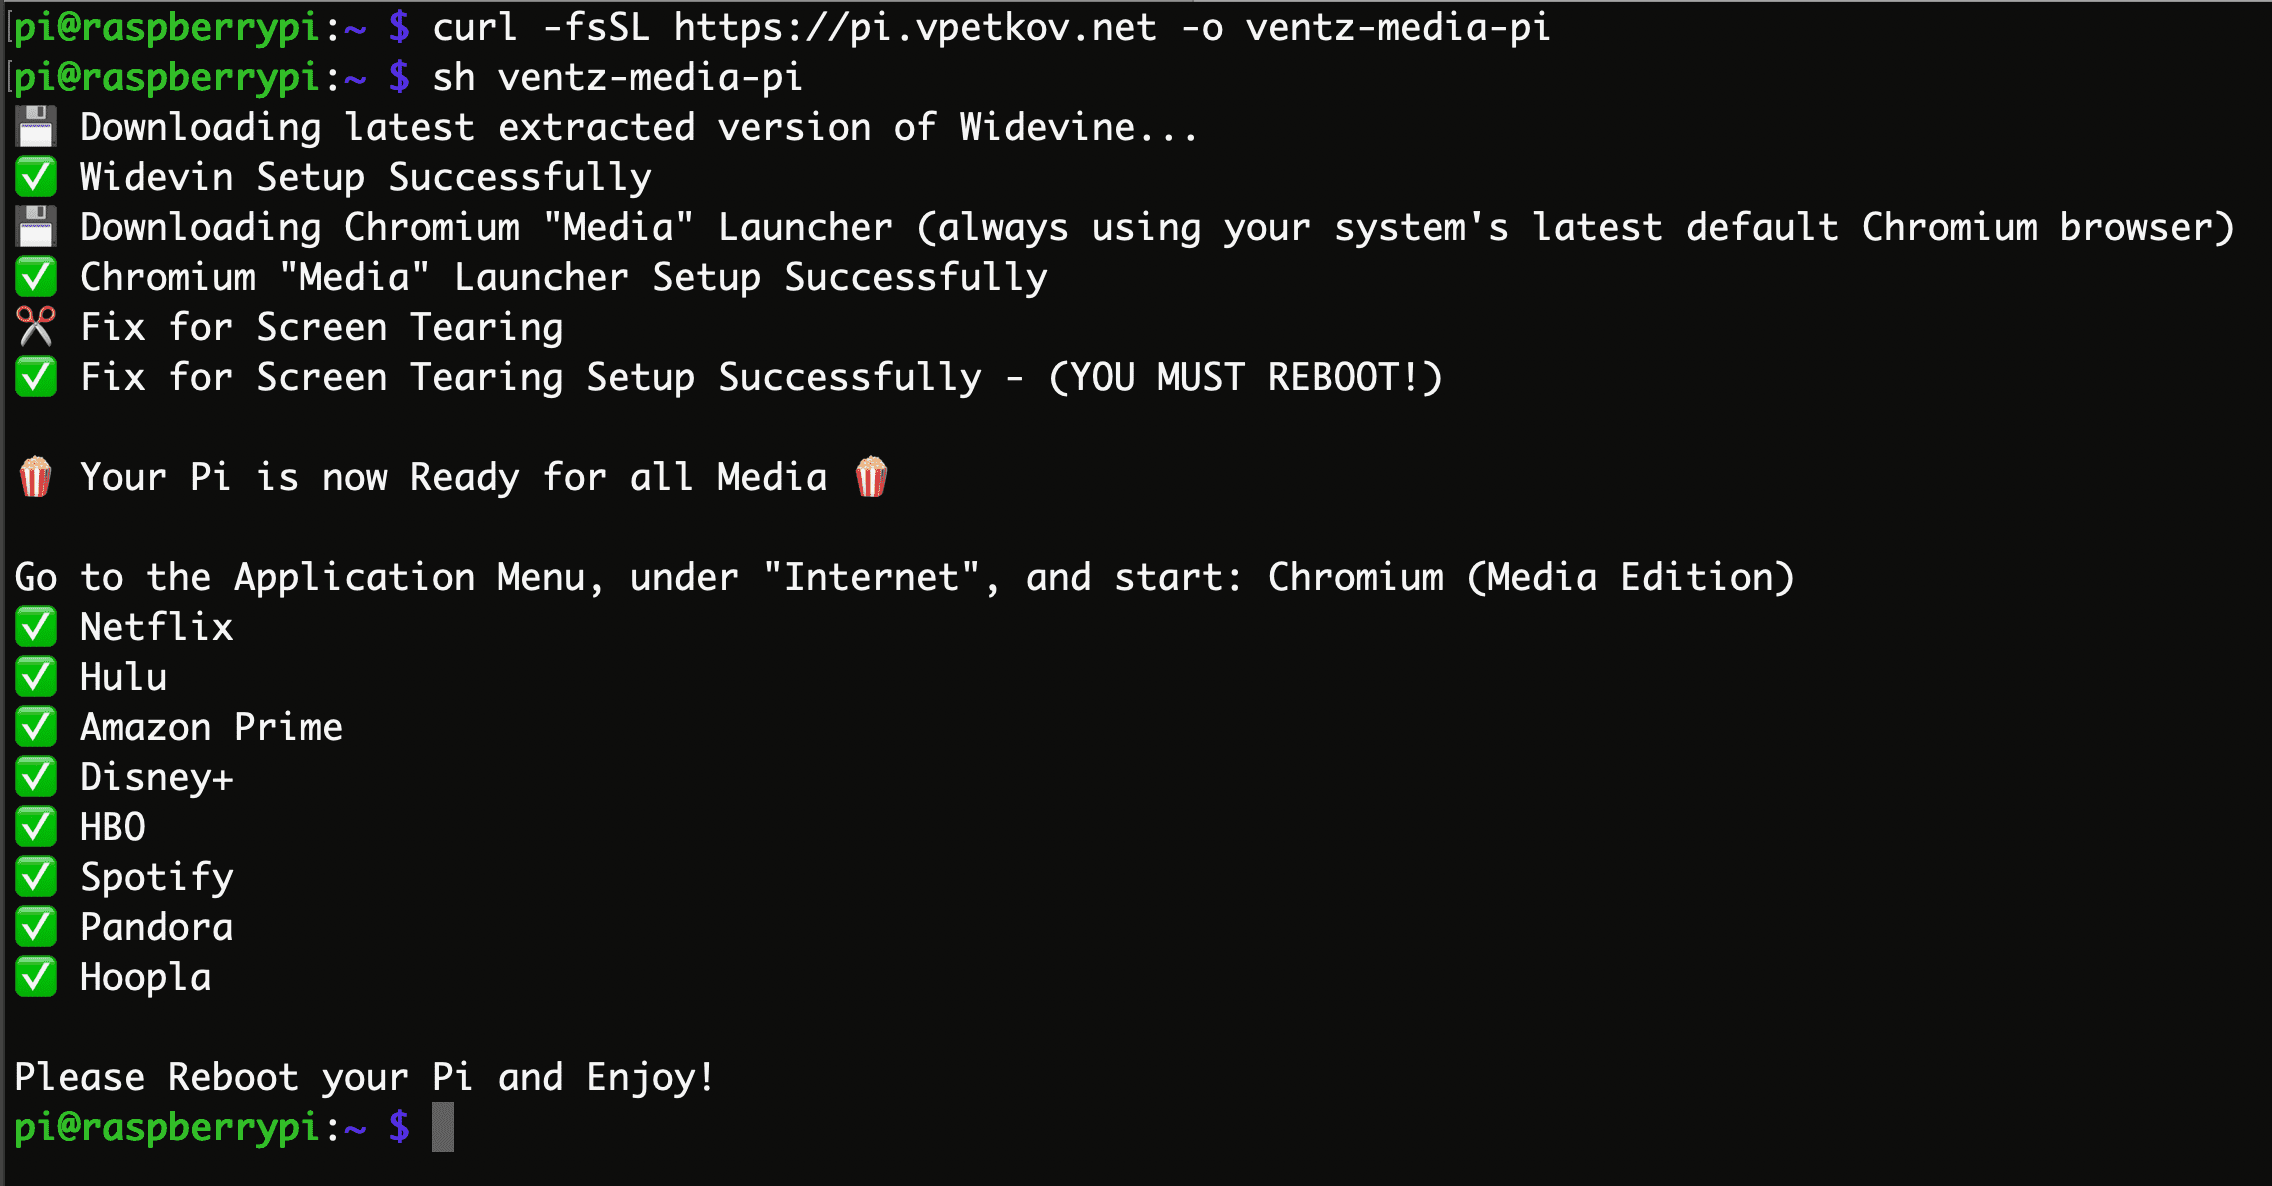Click the green check next to Hulu

pyautogui.click(x=36, y=677)
